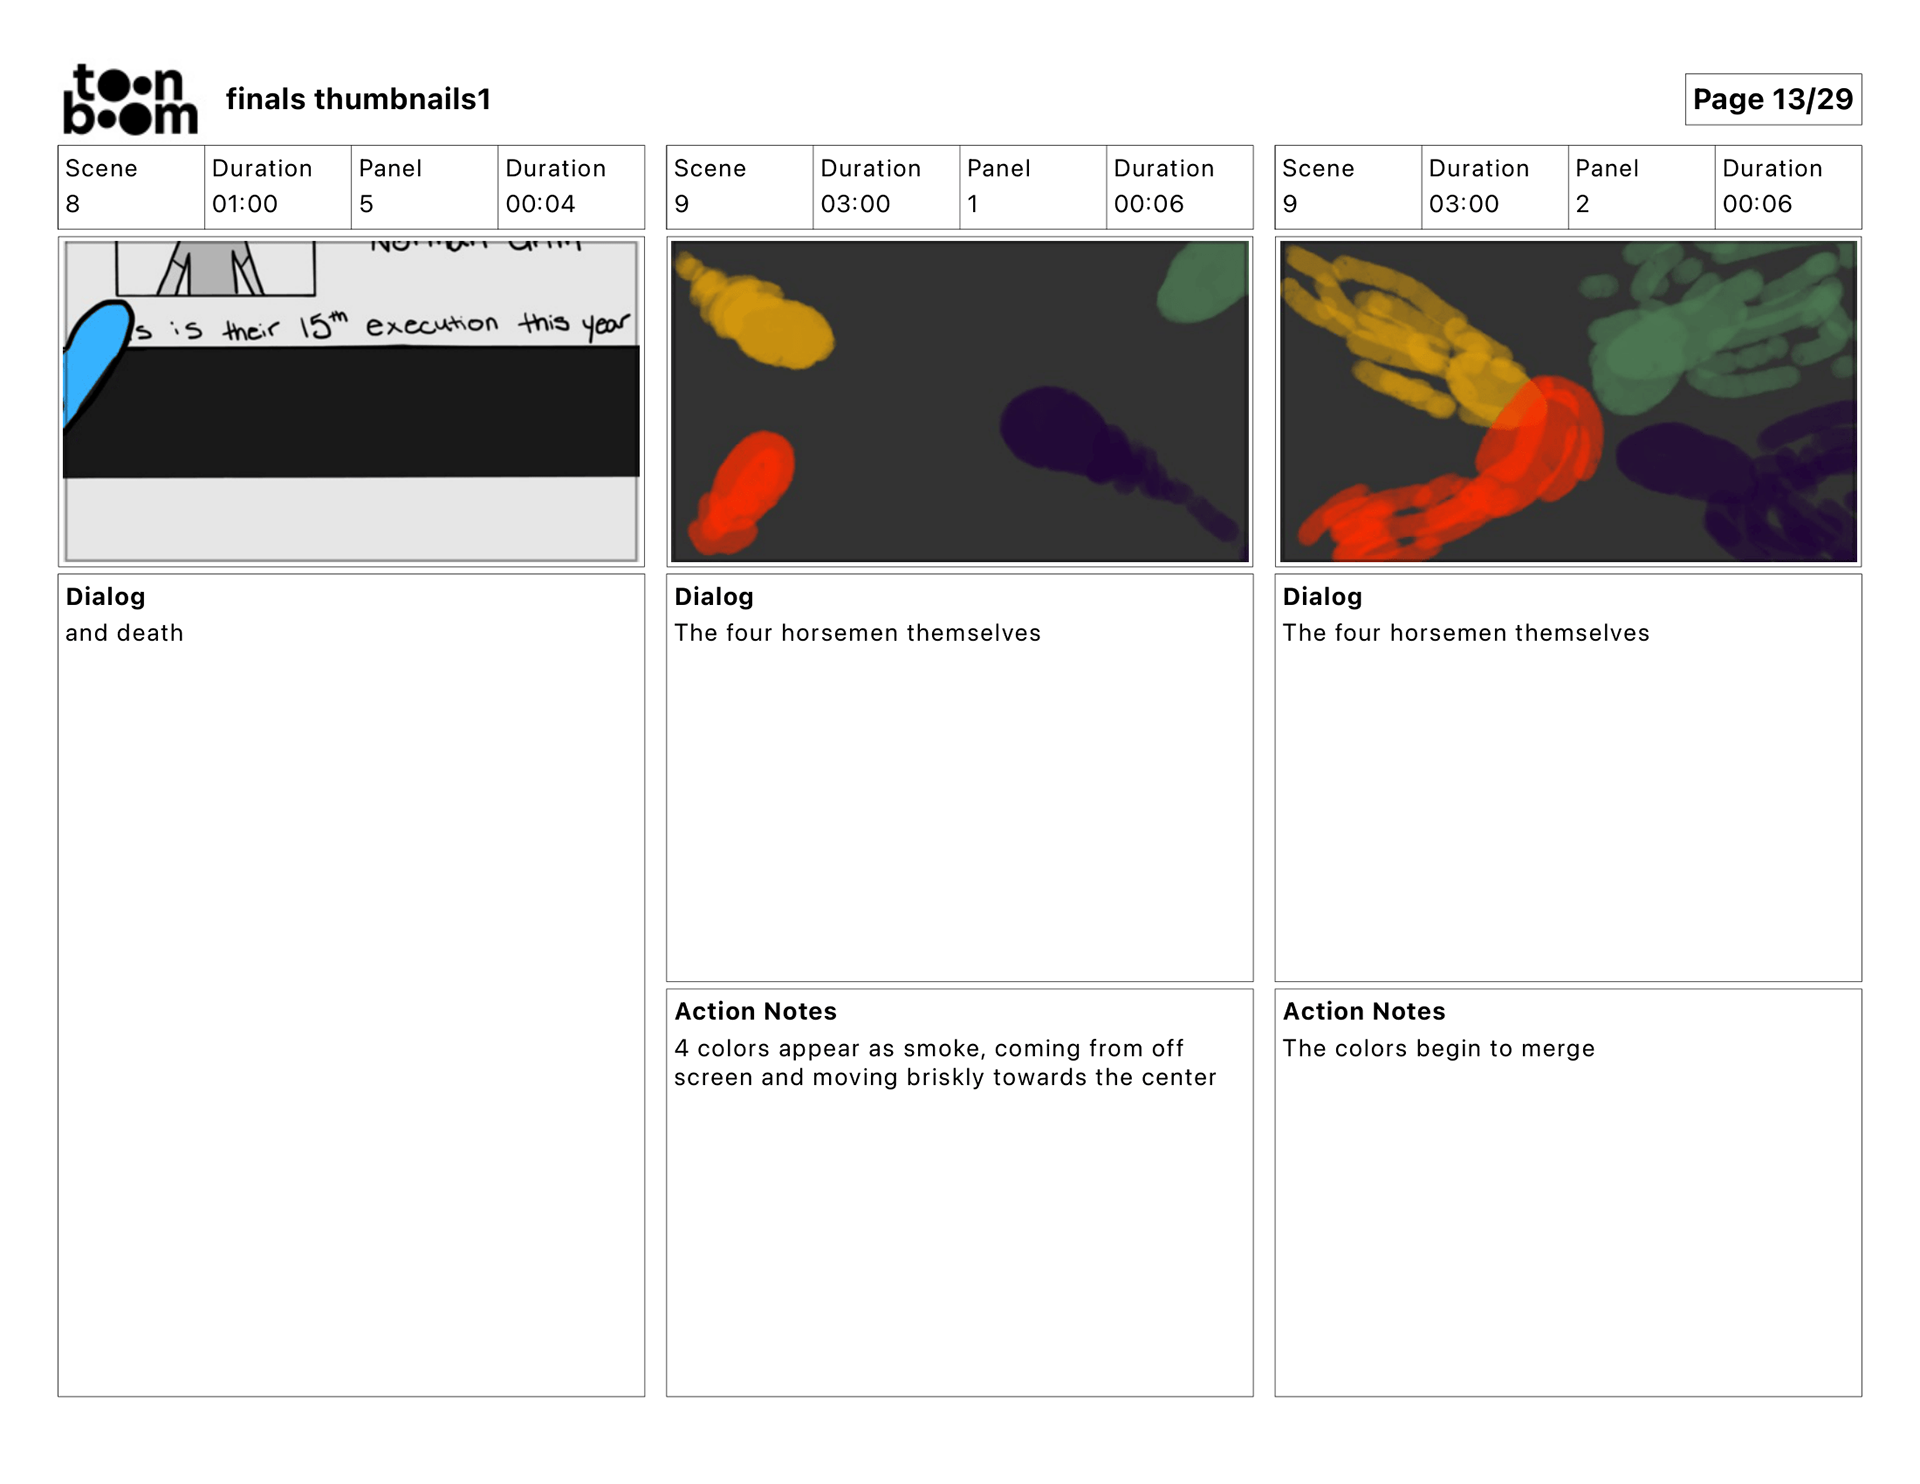This screenshot has width=1920, height=1484.
Task: Click the Panel 5 duration 00:04 cell
Action: [x=570, y=187]
